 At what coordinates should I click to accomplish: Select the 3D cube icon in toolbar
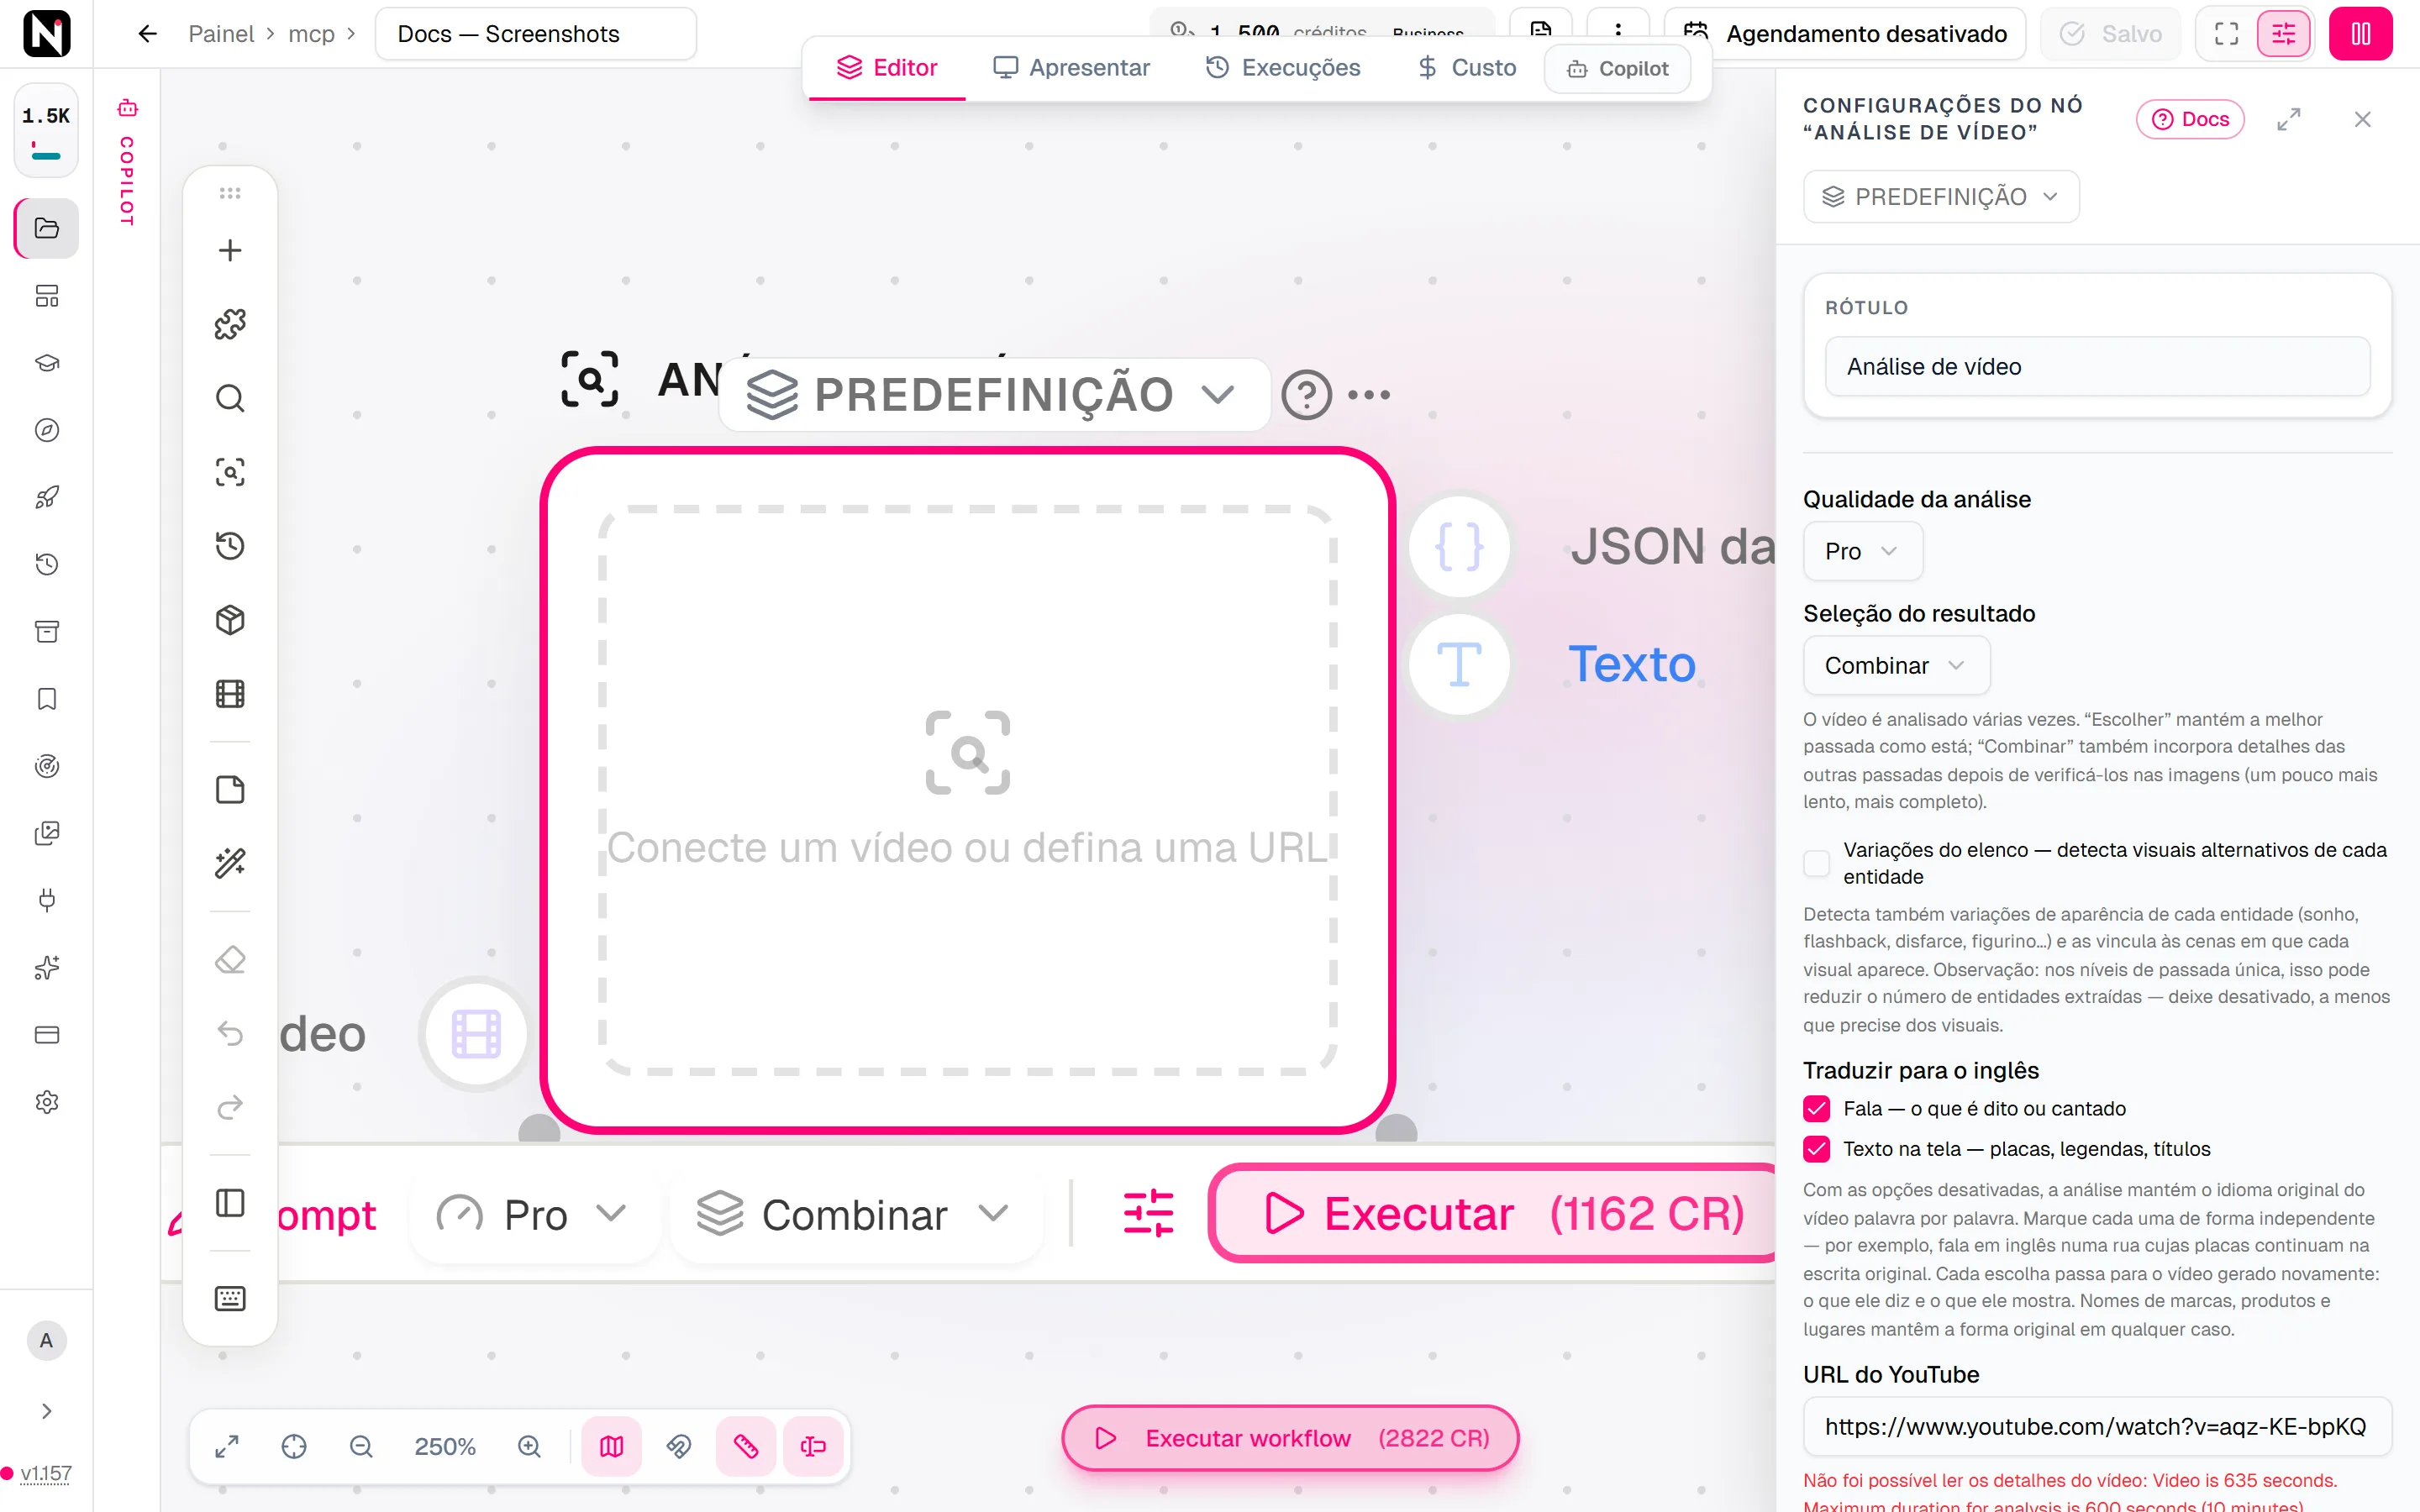tap(230, 620)
